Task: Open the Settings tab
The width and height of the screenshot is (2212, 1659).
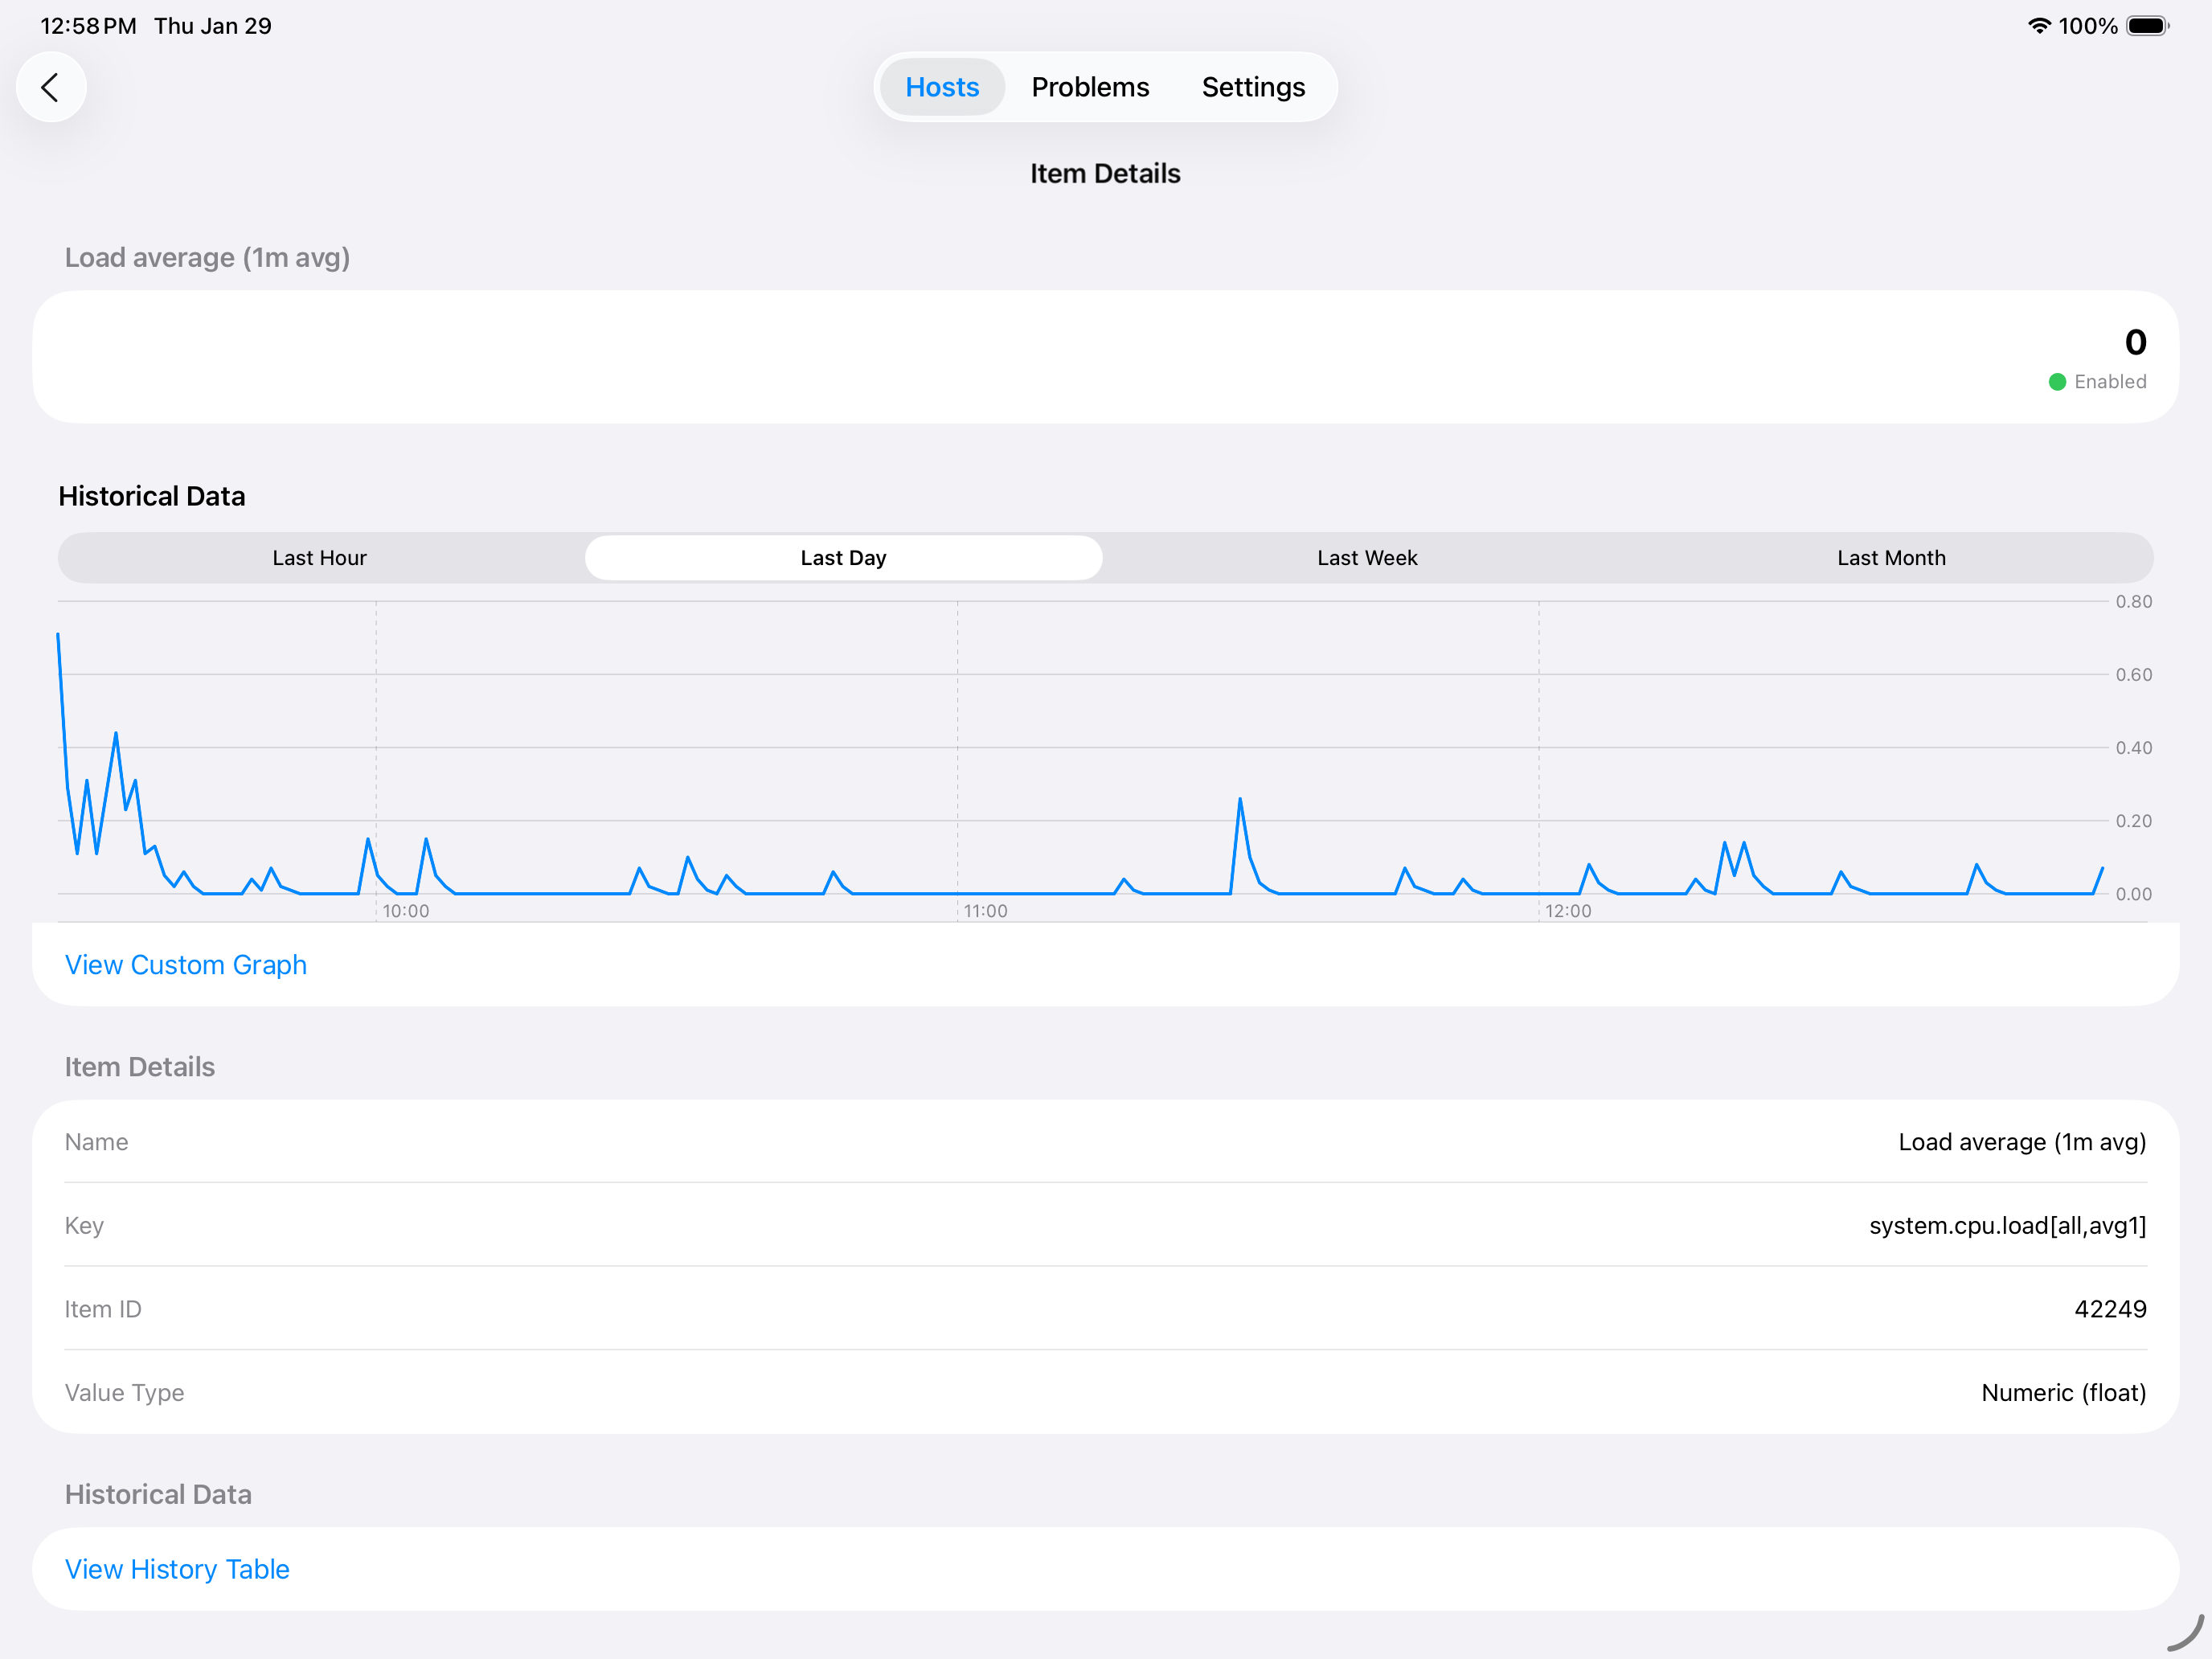Action: (1253, 87)
